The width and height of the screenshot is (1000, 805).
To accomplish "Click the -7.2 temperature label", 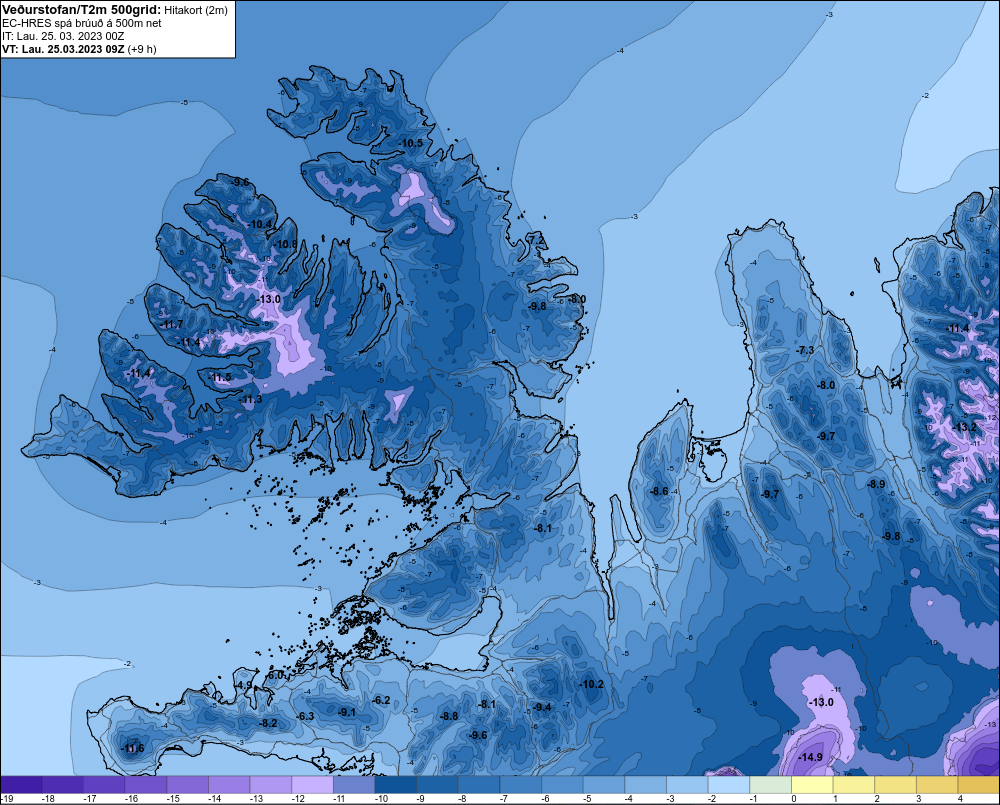I will (537, 239).
